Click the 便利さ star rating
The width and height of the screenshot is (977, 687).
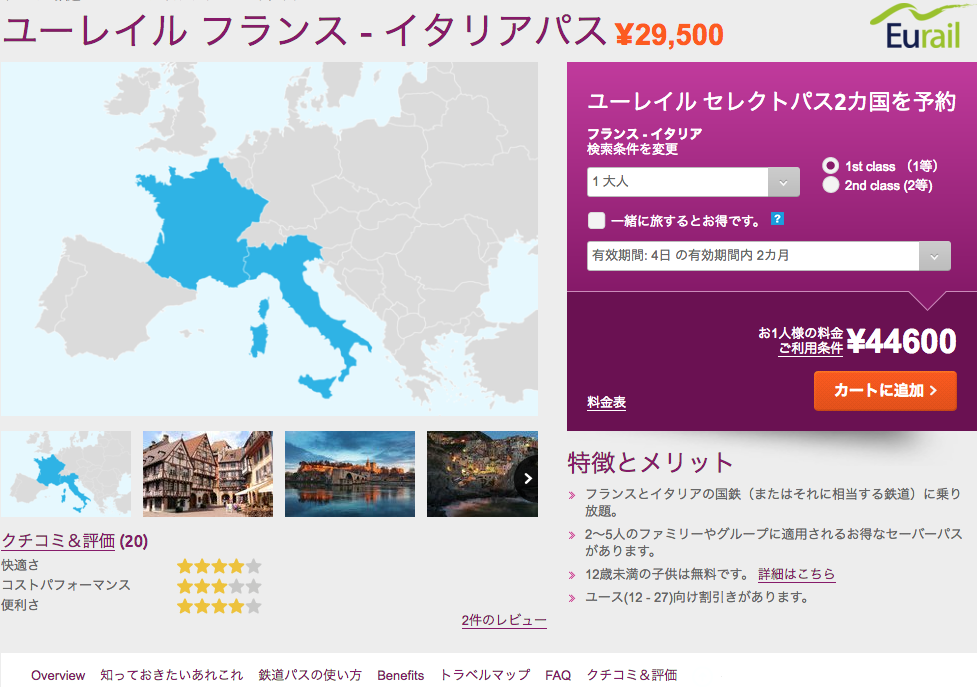tap(219, 605)
